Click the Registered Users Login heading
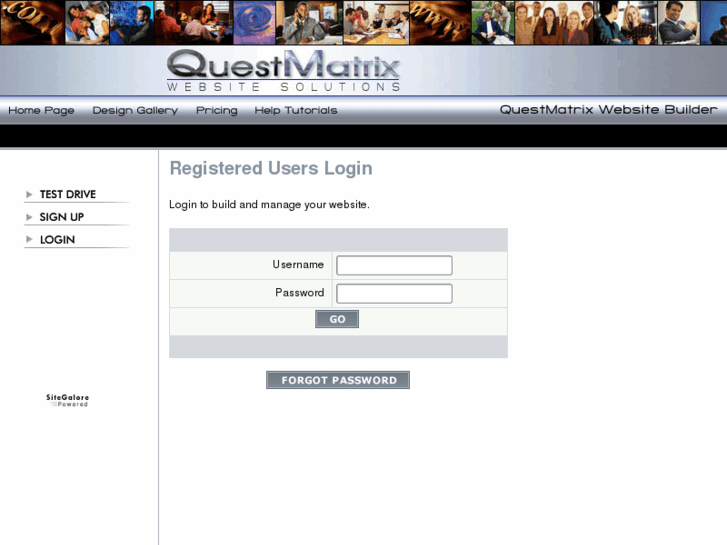Viewport: 727px width, 545px height. coord(271,168)
